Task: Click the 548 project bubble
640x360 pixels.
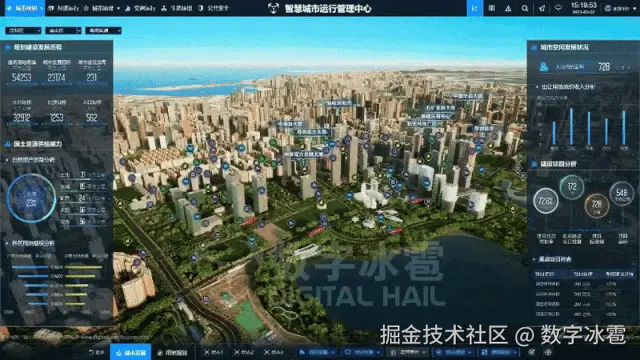Action: coord(622,193)
